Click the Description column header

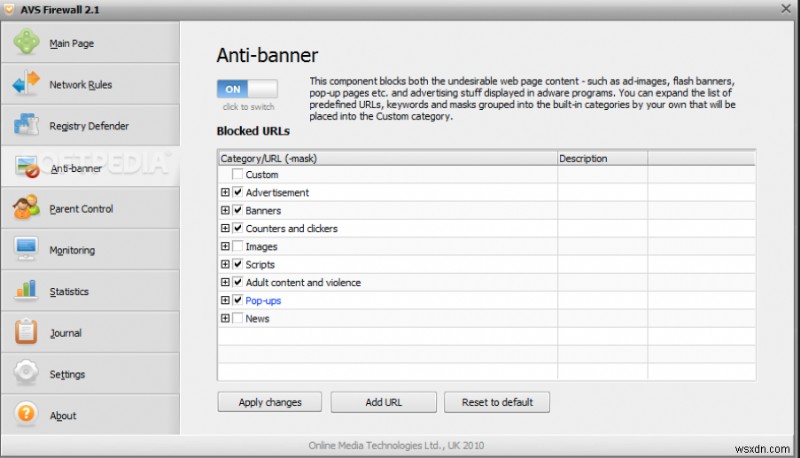point(603,158)
